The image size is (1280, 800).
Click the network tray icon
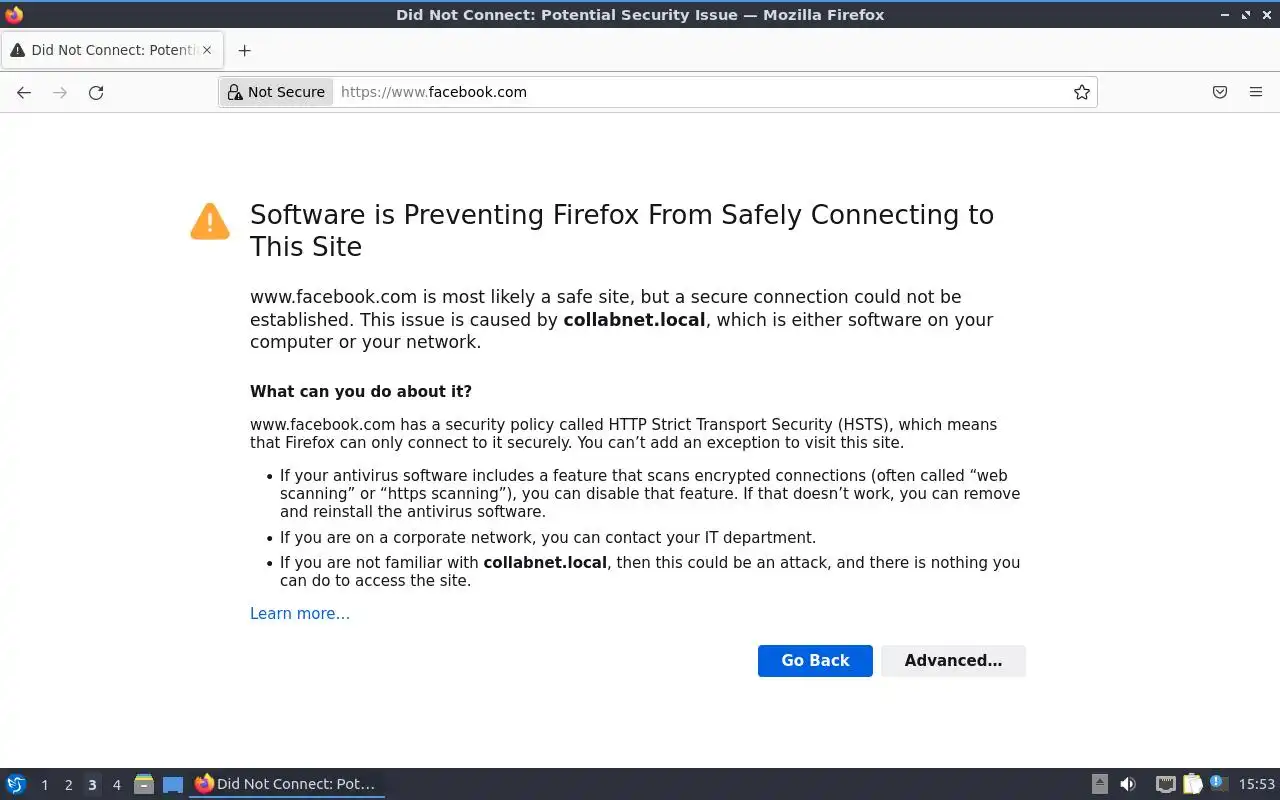click(x=1165, y=784)
